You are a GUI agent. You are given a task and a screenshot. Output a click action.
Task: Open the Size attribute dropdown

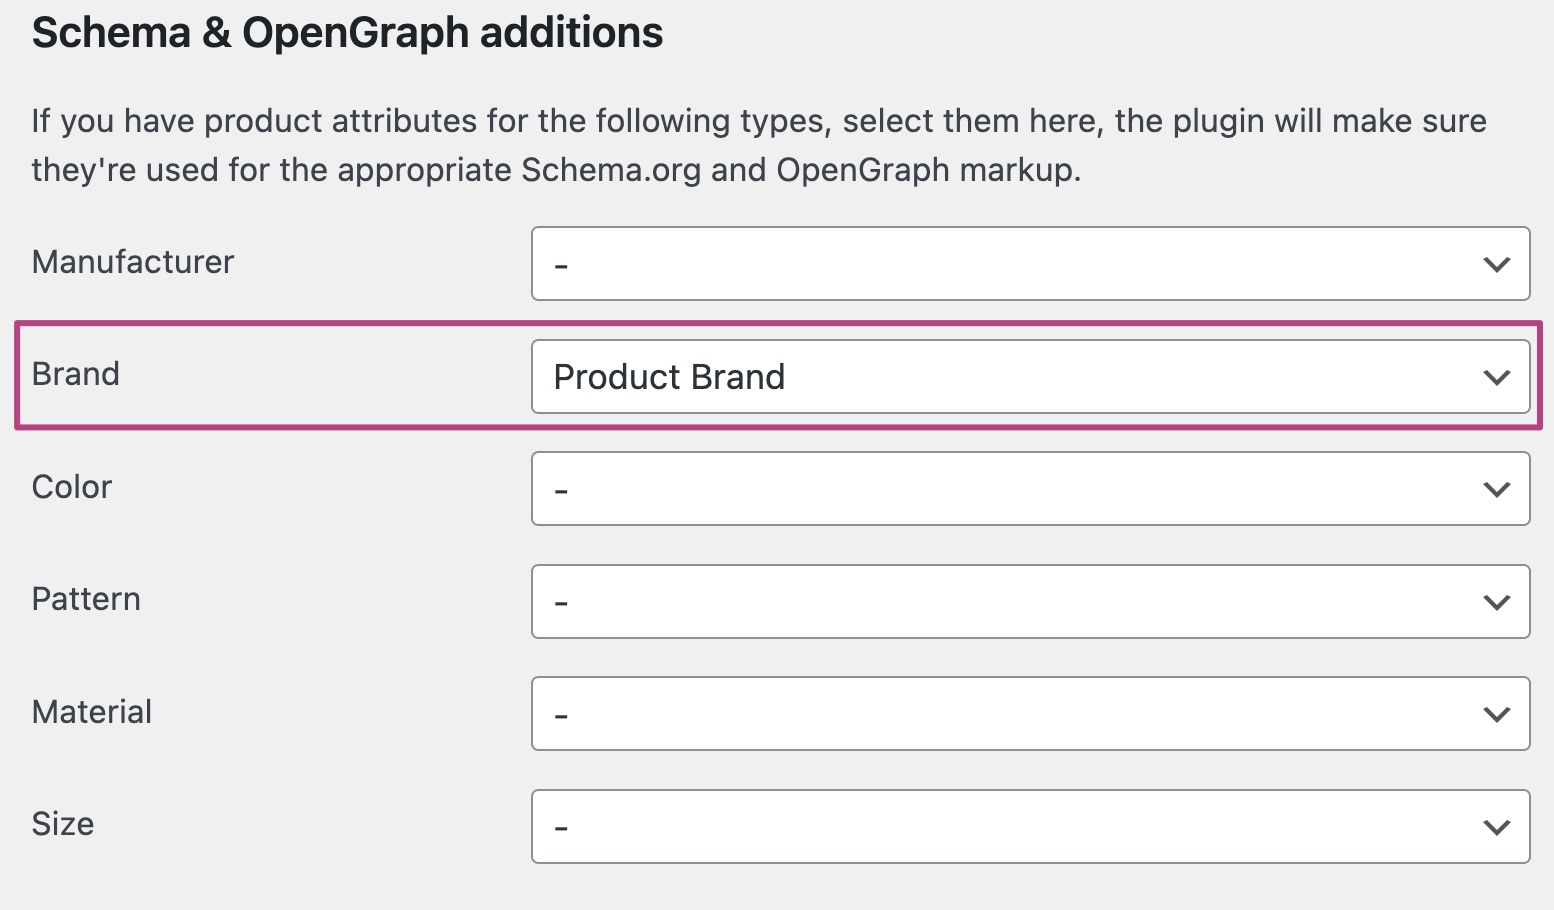(x=1030, y=827)
